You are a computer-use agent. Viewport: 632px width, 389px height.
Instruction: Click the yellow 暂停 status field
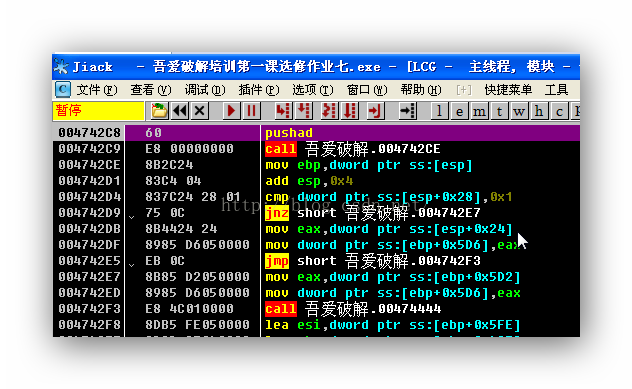coord(98,111)
